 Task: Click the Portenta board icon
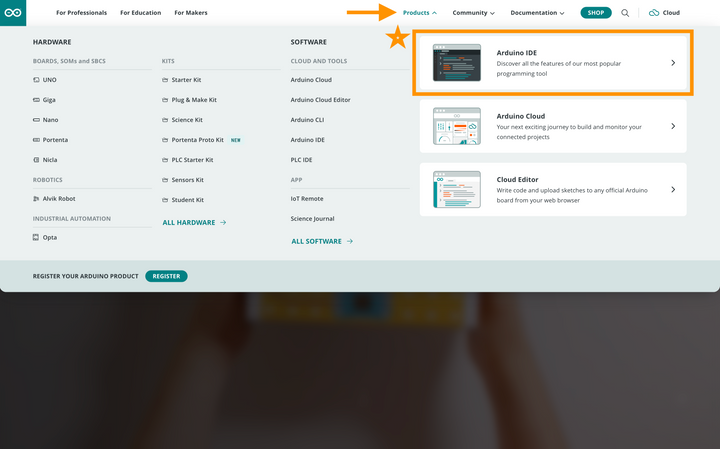coord(36,140)
